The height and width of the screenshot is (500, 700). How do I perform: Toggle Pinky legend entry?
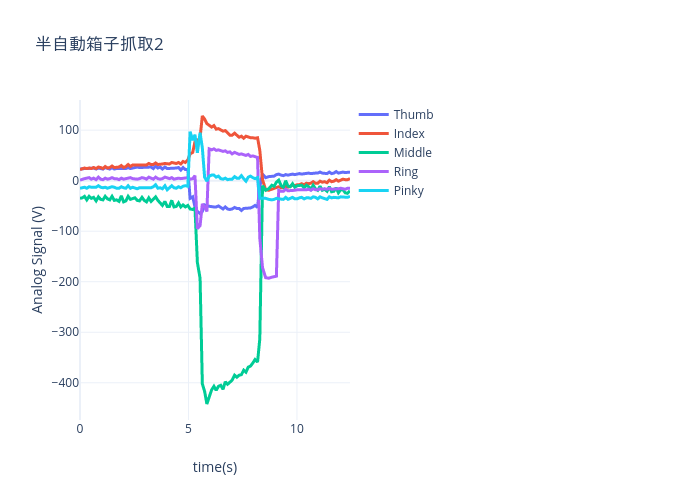click(391, 191)
